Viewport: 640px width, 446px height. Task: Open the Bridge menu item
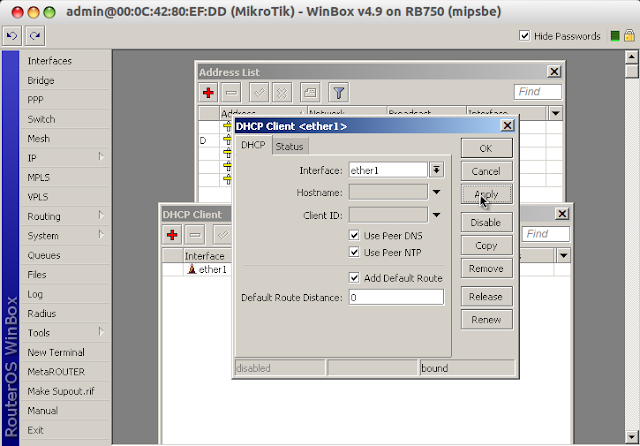65,80
